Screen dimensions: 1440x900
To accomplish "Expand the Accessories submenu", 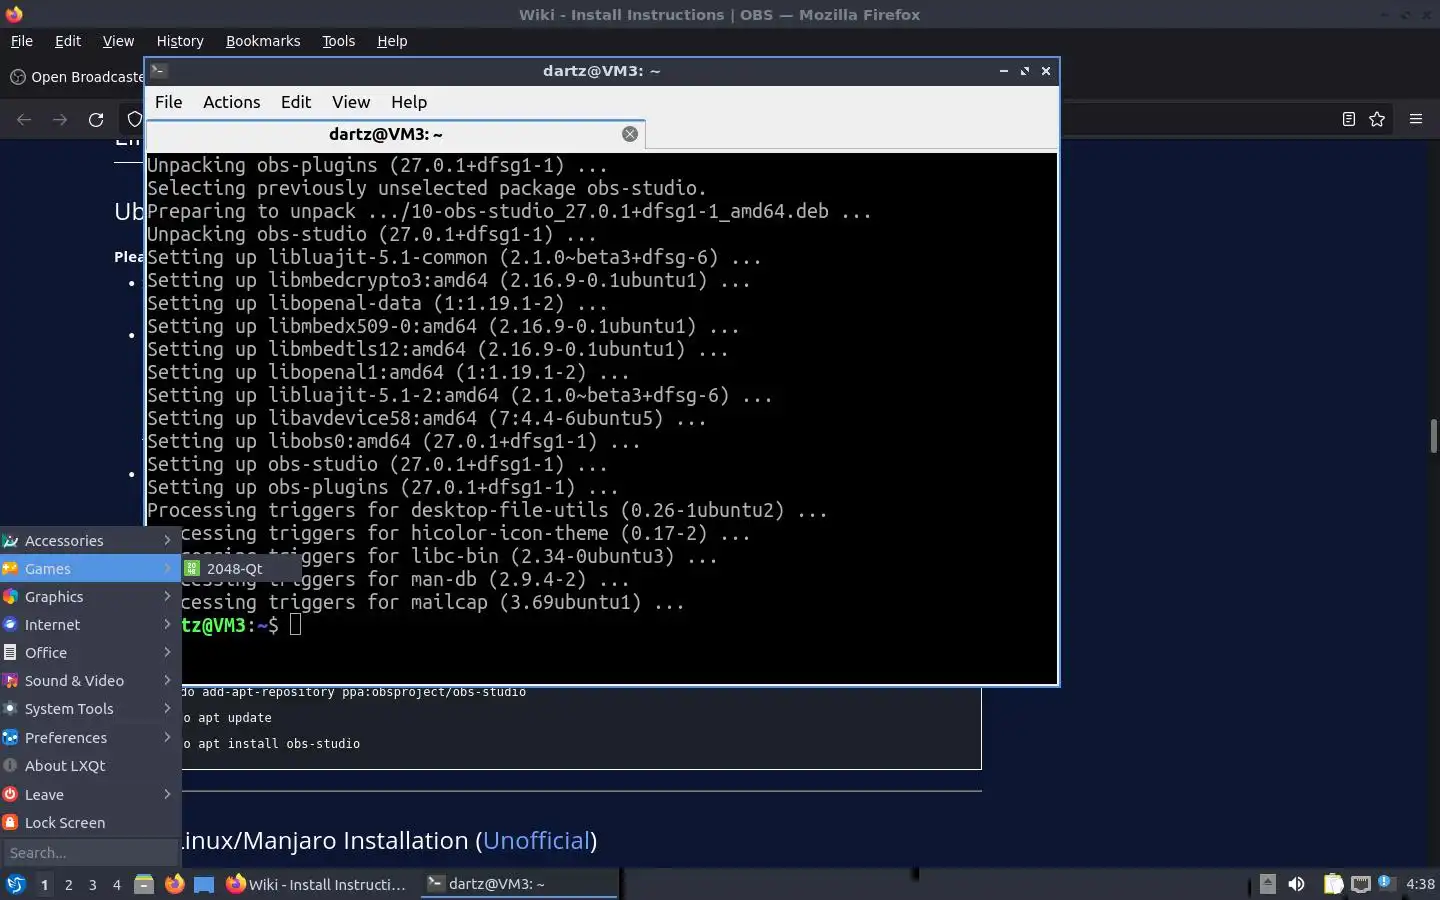I will [x=90, y=540].
